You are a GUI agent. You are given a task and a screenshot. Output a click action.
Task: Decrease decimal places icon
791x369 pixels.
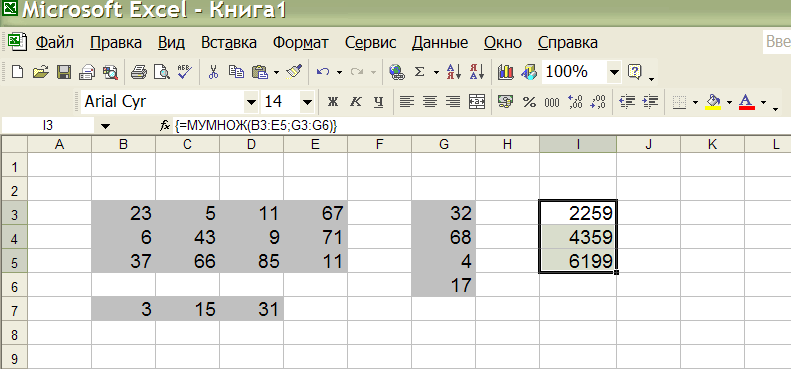[x=598, y=101]
